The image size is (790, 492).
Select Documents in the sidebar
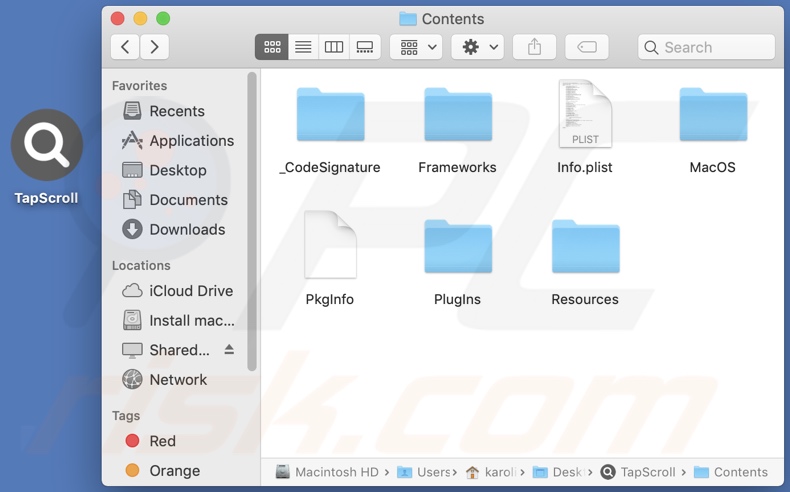pos(175,200)
